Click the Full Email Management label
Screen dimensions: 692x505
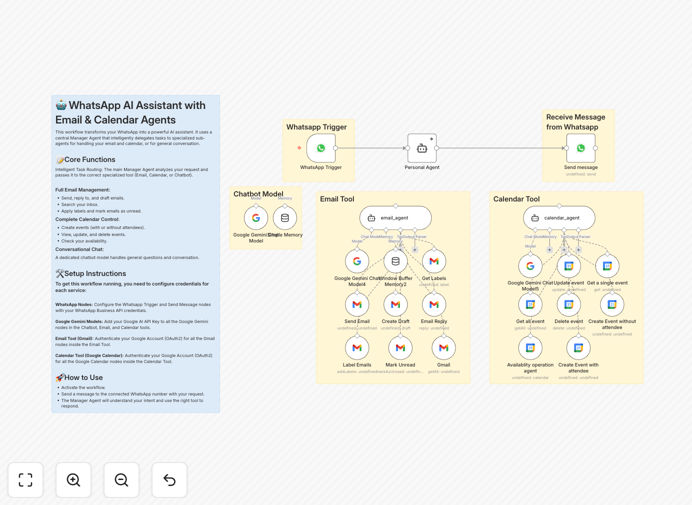[x=83, y=190]
